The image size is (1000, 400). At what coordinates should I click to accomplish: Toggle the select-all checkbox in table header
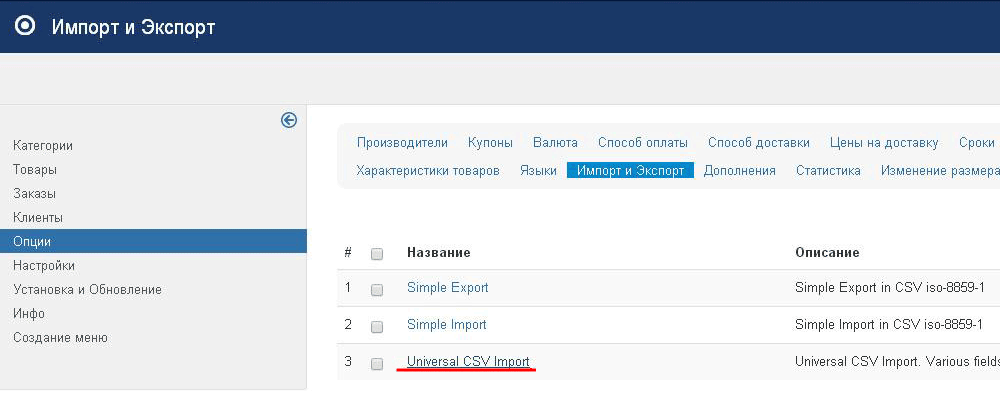377,254
